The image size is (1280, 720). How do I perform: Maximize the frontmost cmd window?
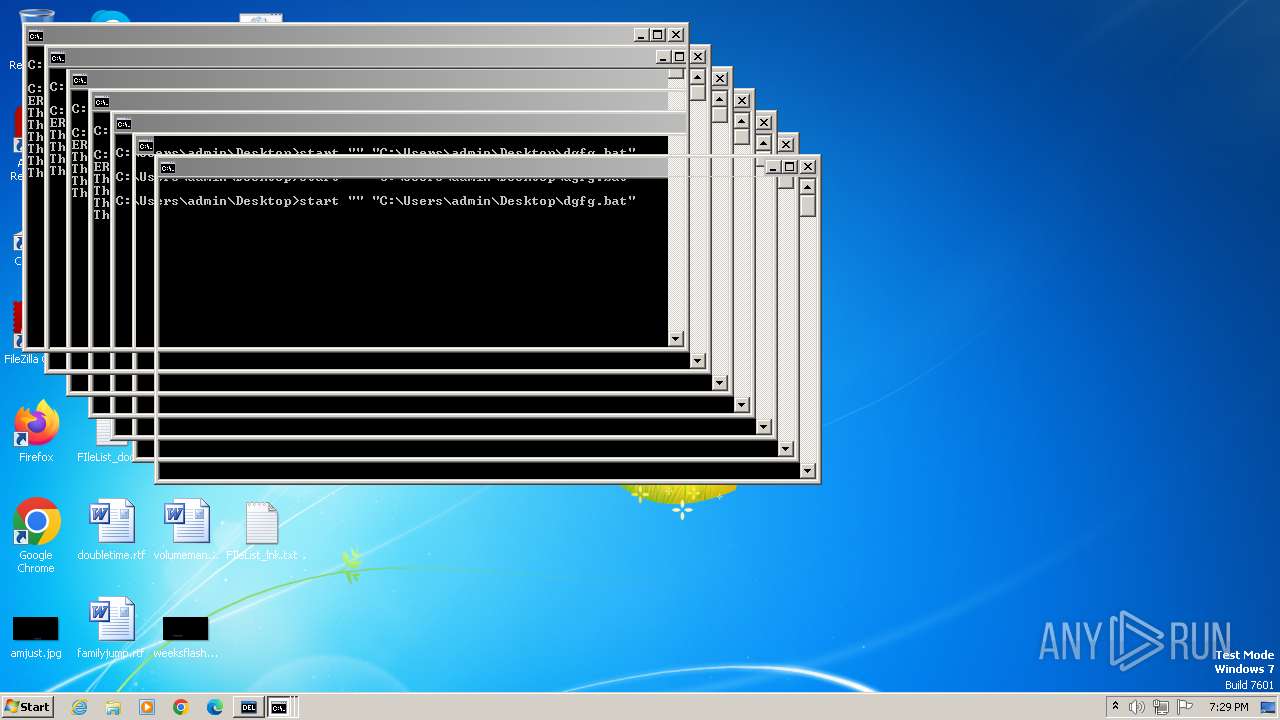point(789,167)
